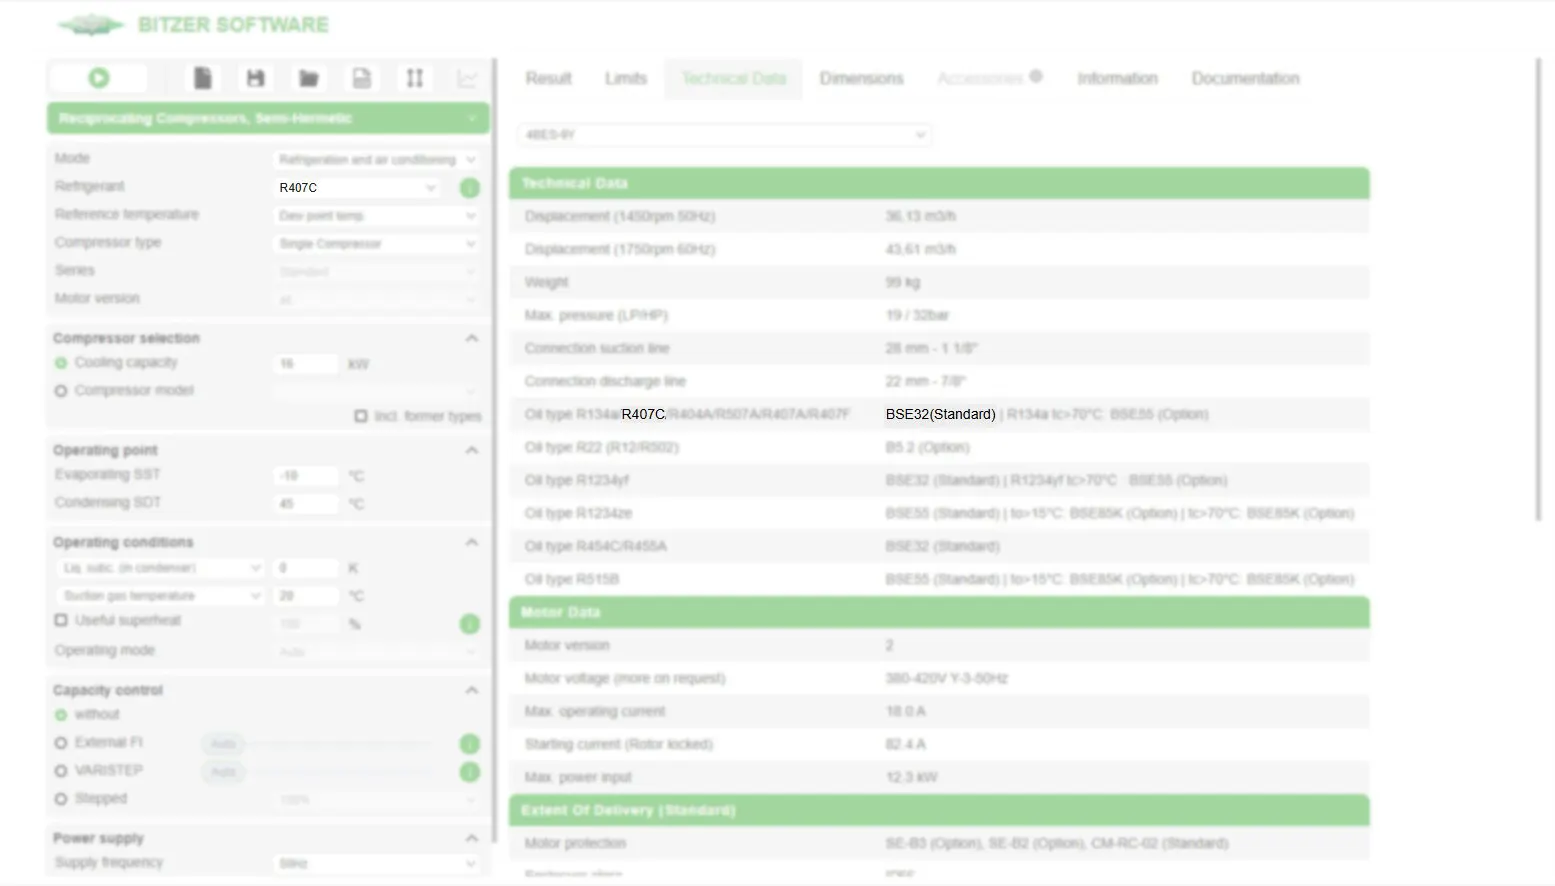
Task: Select the Compressor model radio button
Action: 61,391
